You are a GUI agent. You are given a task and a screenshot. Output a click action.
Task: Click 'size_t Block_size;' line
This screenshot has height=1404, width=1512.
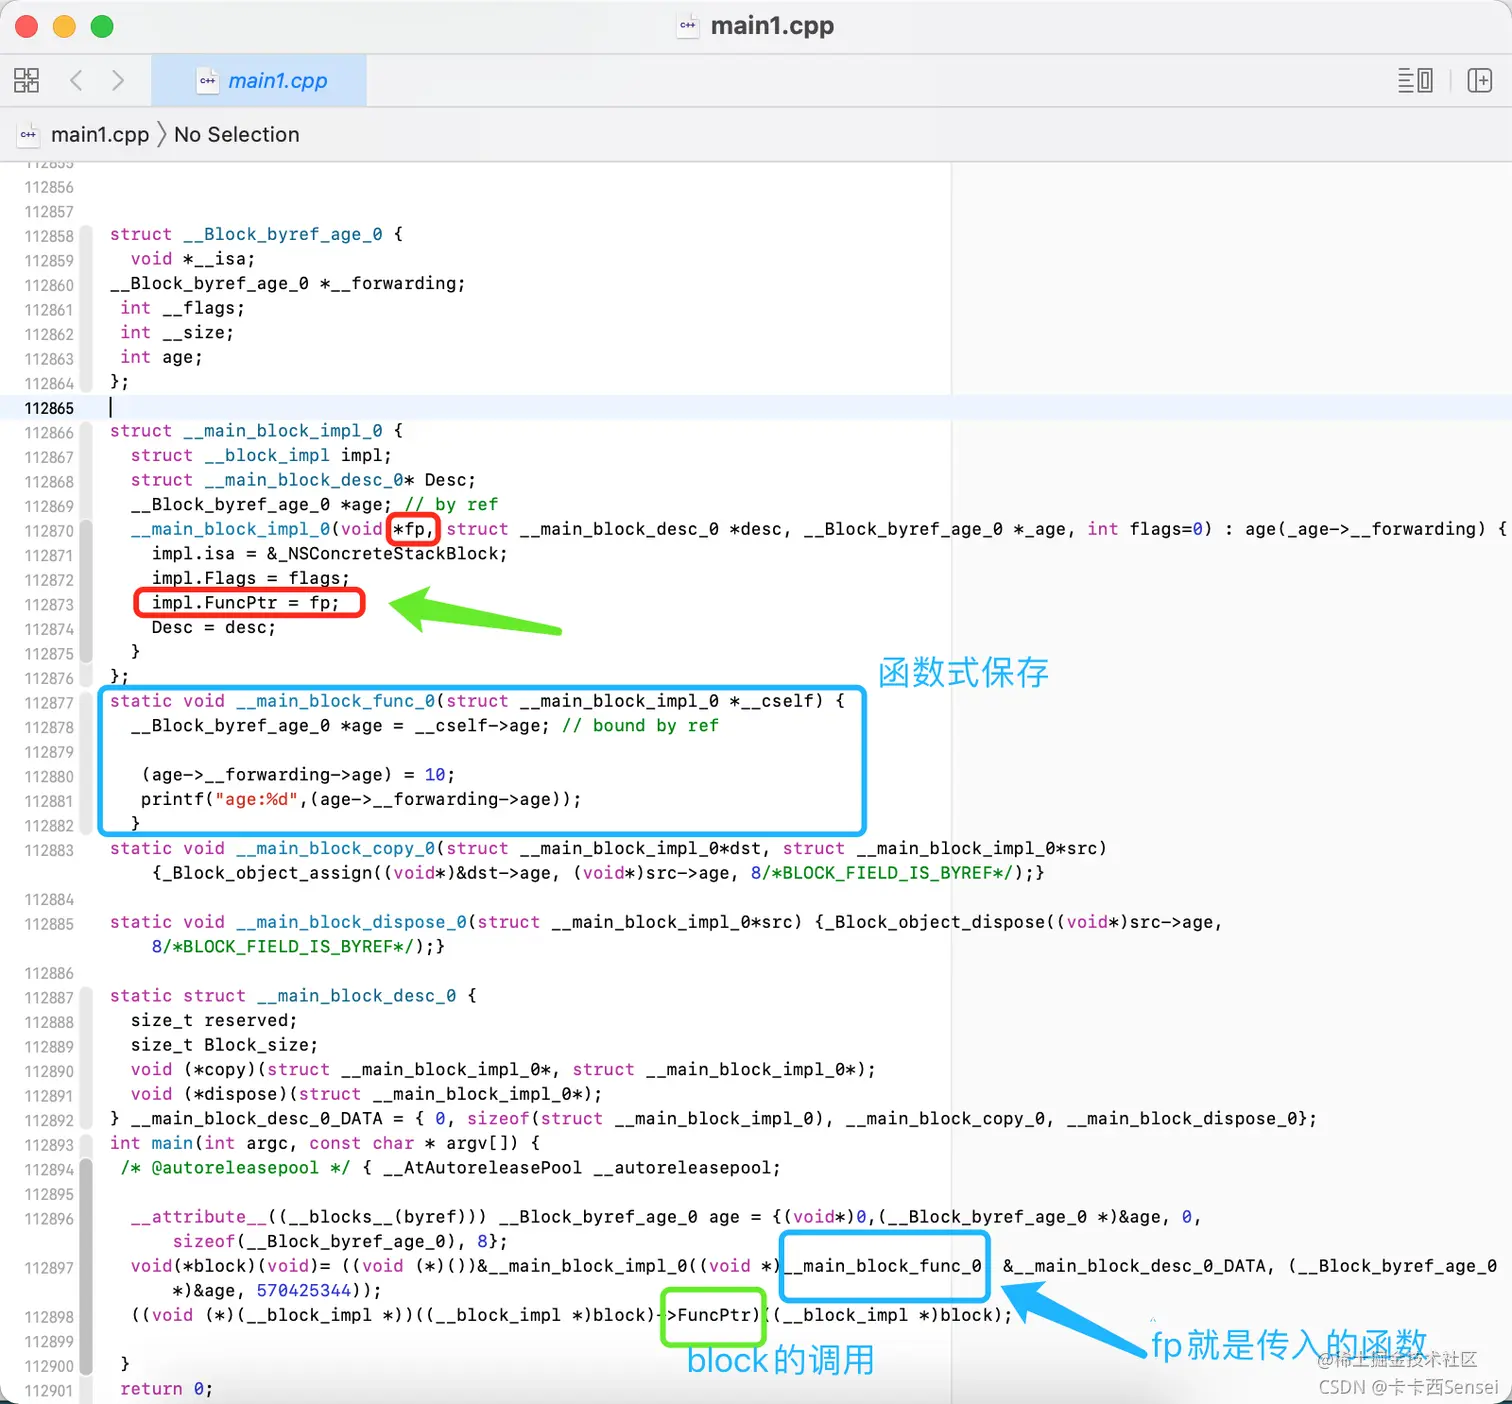pos(225,1045)
